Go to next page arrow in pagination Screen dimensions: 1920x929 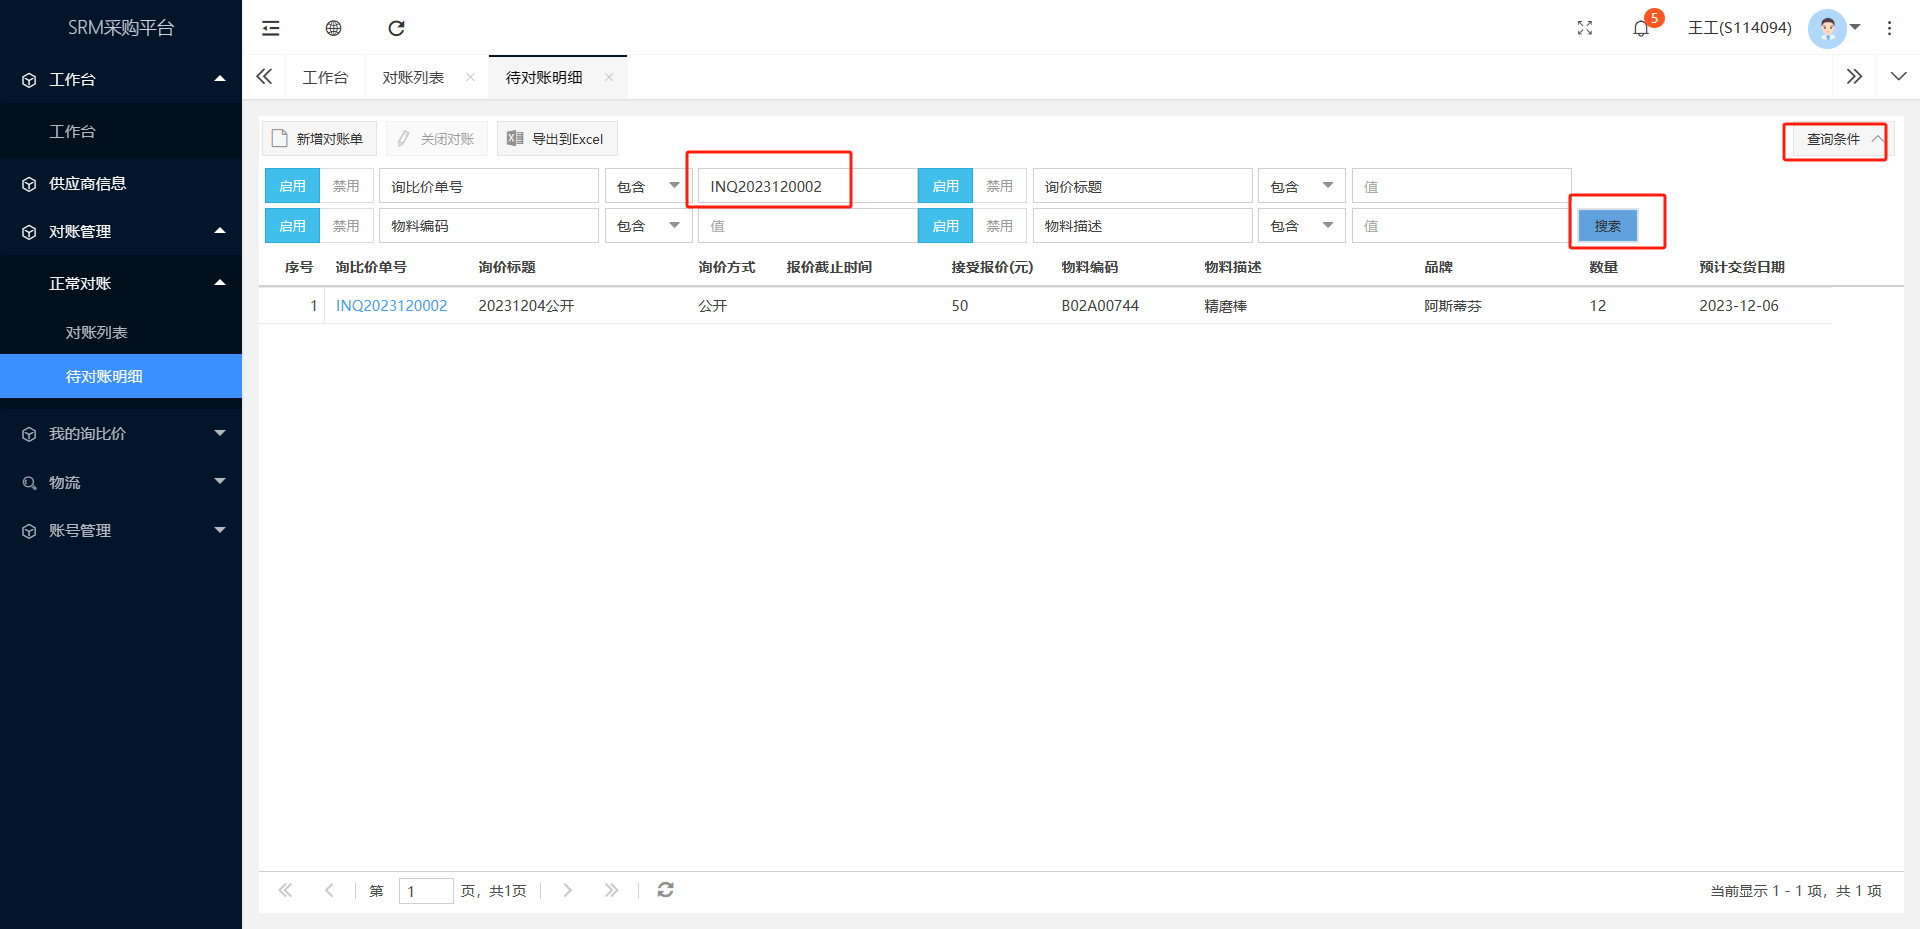tap(567, 890)
